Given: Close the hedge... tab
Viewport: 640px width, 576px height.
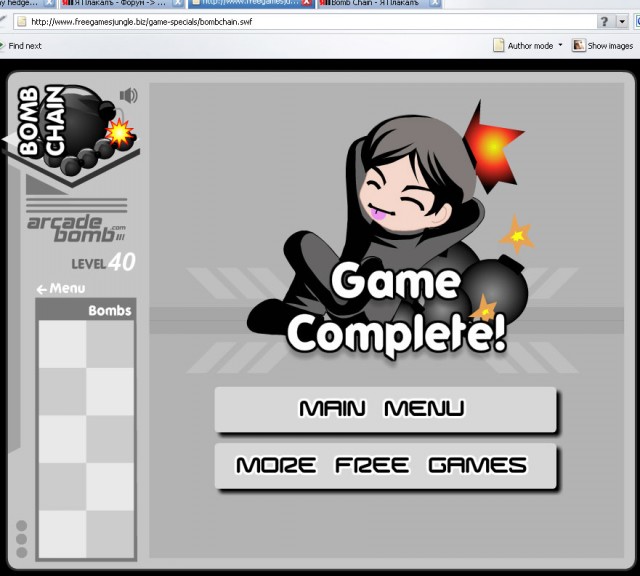Looking at the screenshot, I should [49, 3].
